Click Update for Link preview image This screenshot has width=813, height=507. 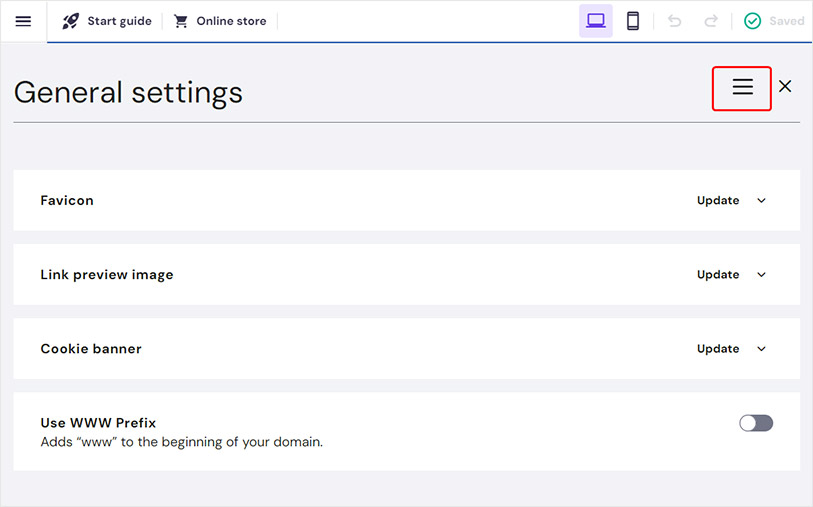click(x=718, y=275)
